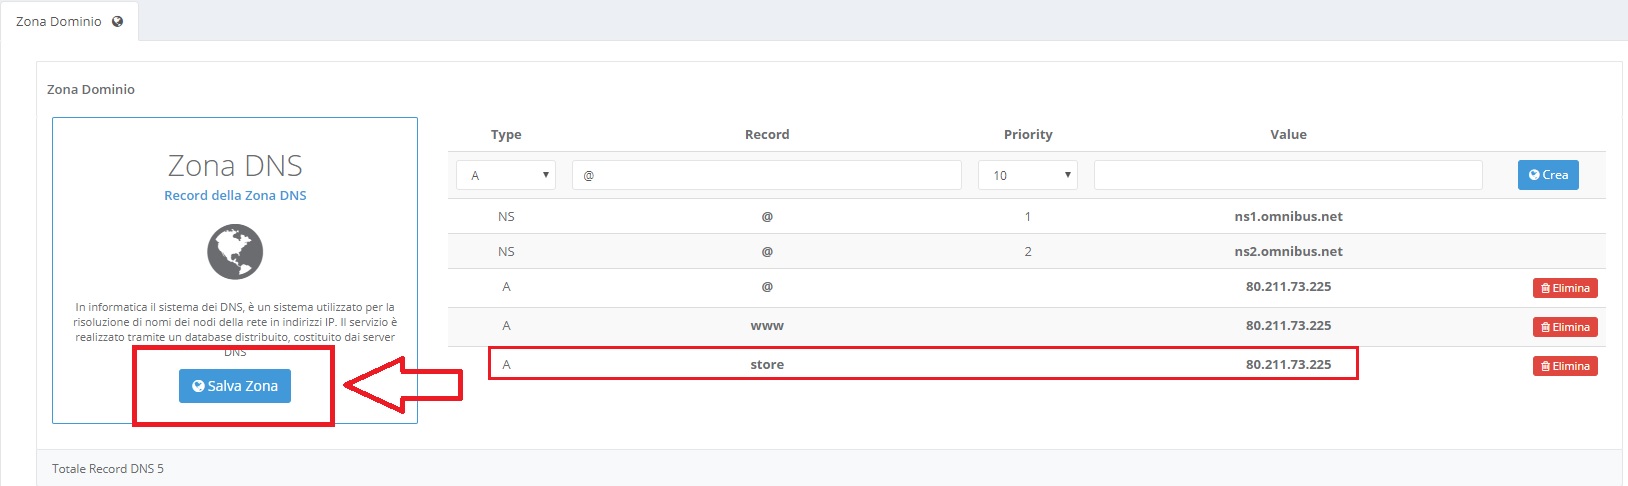Click the Priority column header
1628x486 pixels.
coord(1028,134)
